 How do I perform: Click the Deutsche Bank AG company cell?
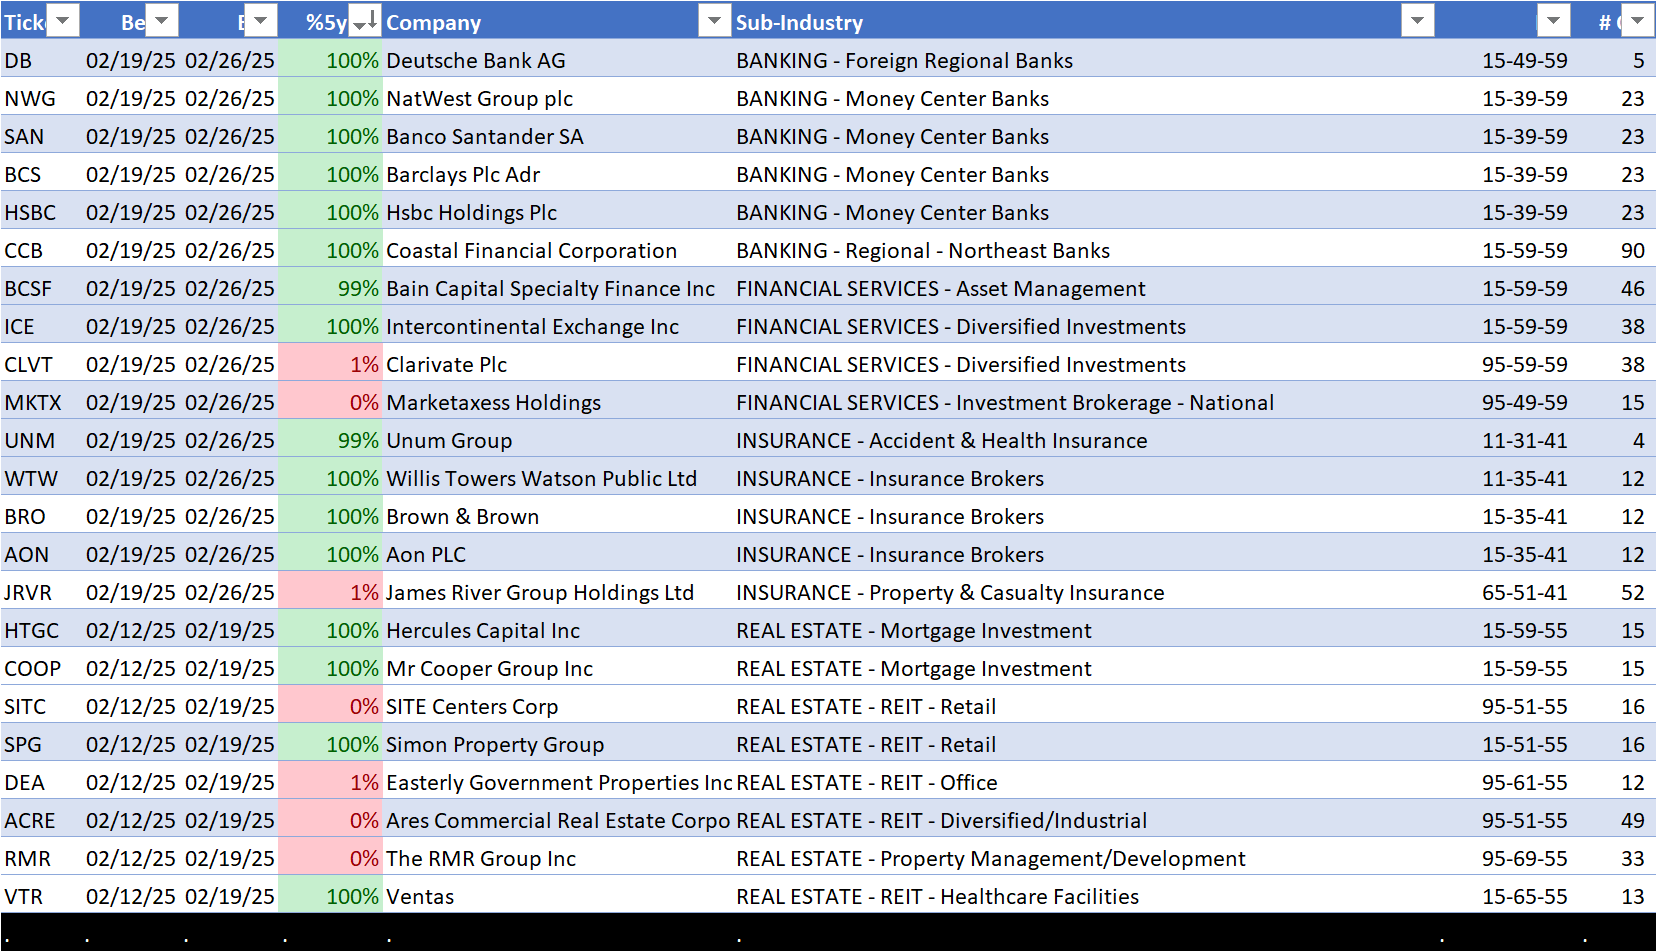pos(558,60)
